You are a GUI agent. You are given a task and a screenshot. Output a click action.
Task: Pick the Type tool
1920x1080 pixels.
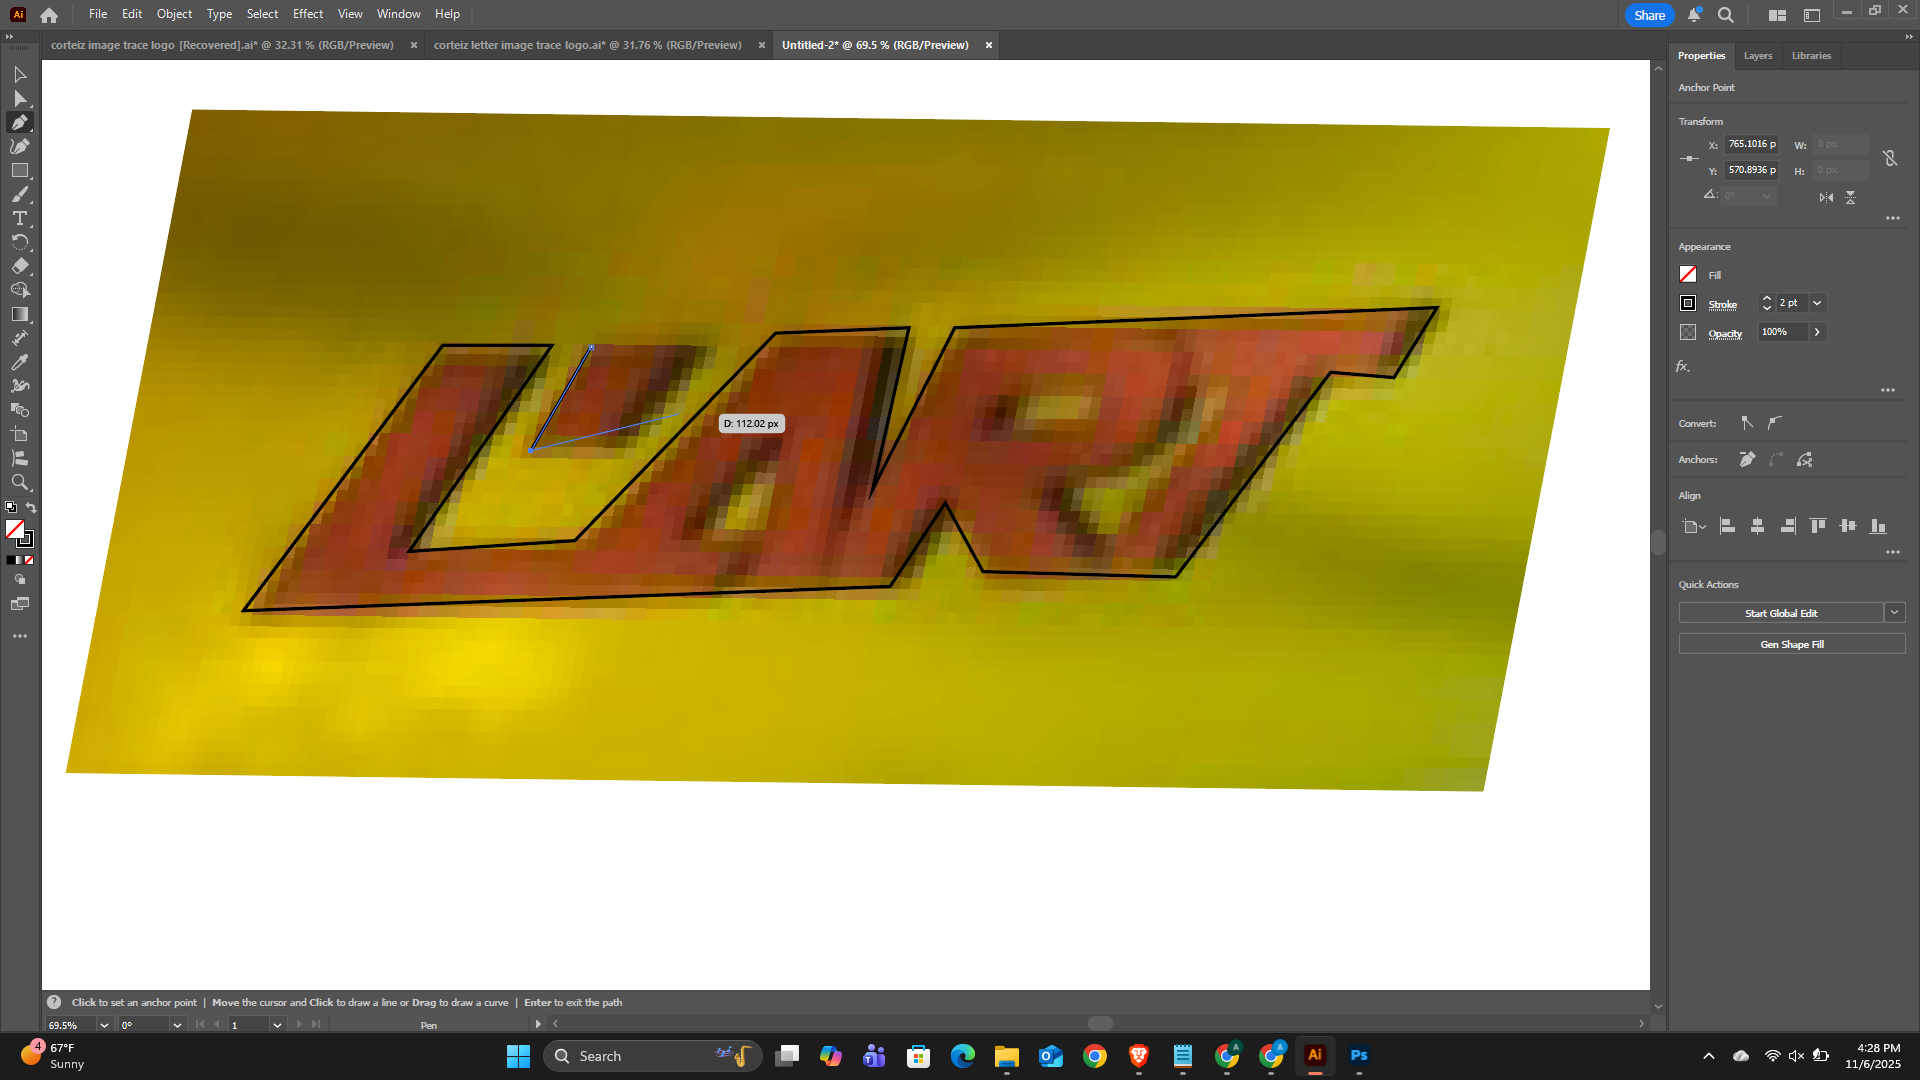click(20, 218)
